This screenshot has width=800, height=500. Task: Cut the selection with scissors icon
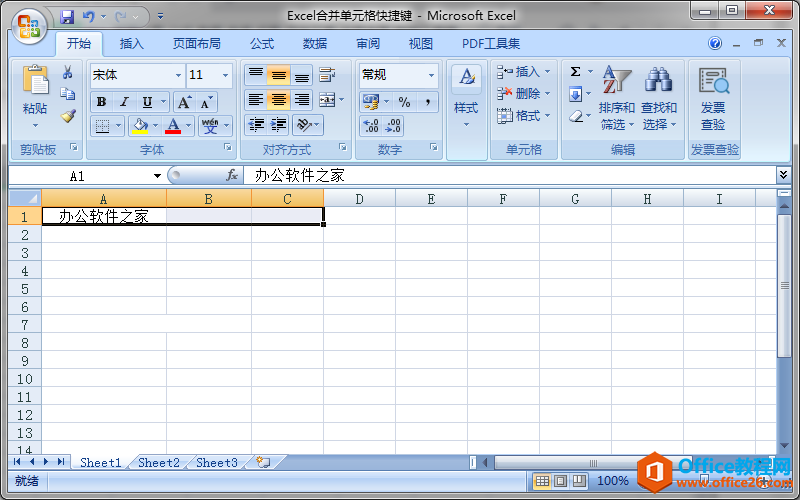(67, 72)
